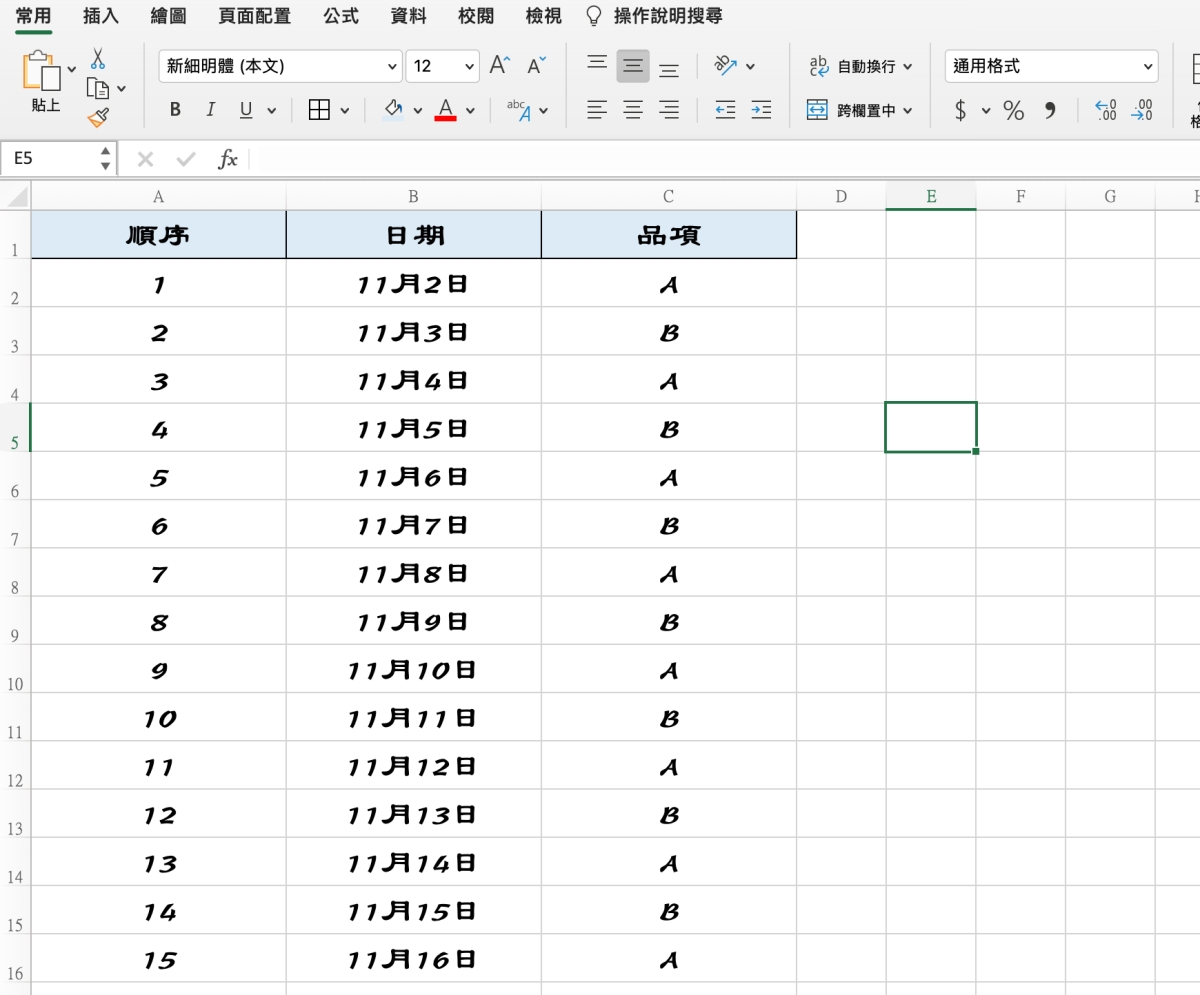Apply the red font color swatch
This screenshot has height=995, width=1200.
pos(446,110)
